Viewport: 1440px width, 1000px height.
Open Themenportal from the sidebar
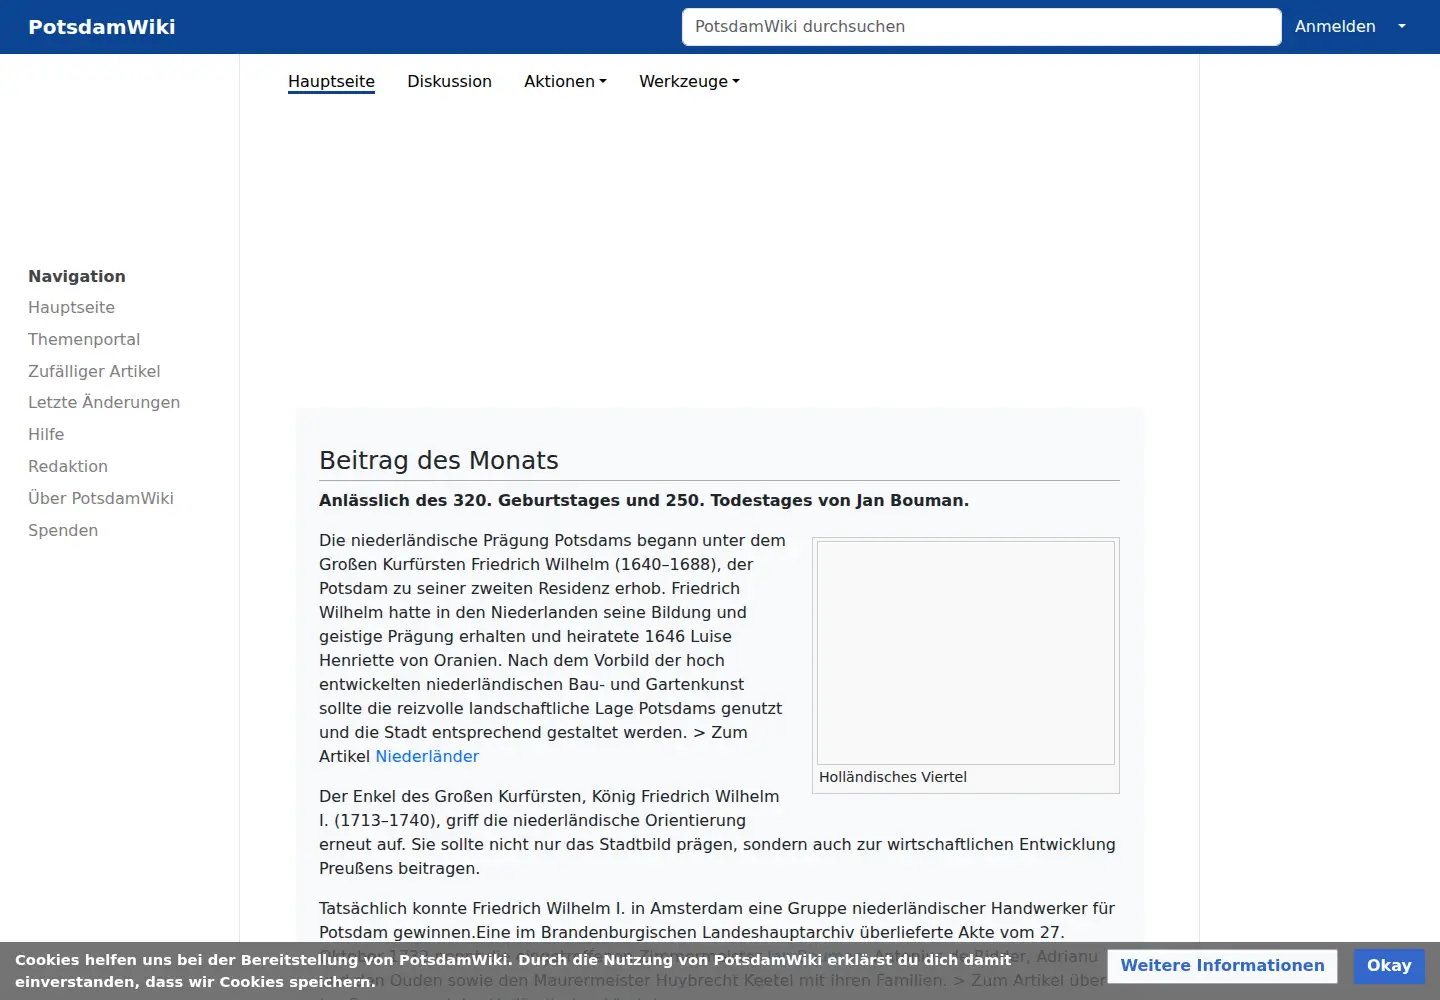click(84, 340)
